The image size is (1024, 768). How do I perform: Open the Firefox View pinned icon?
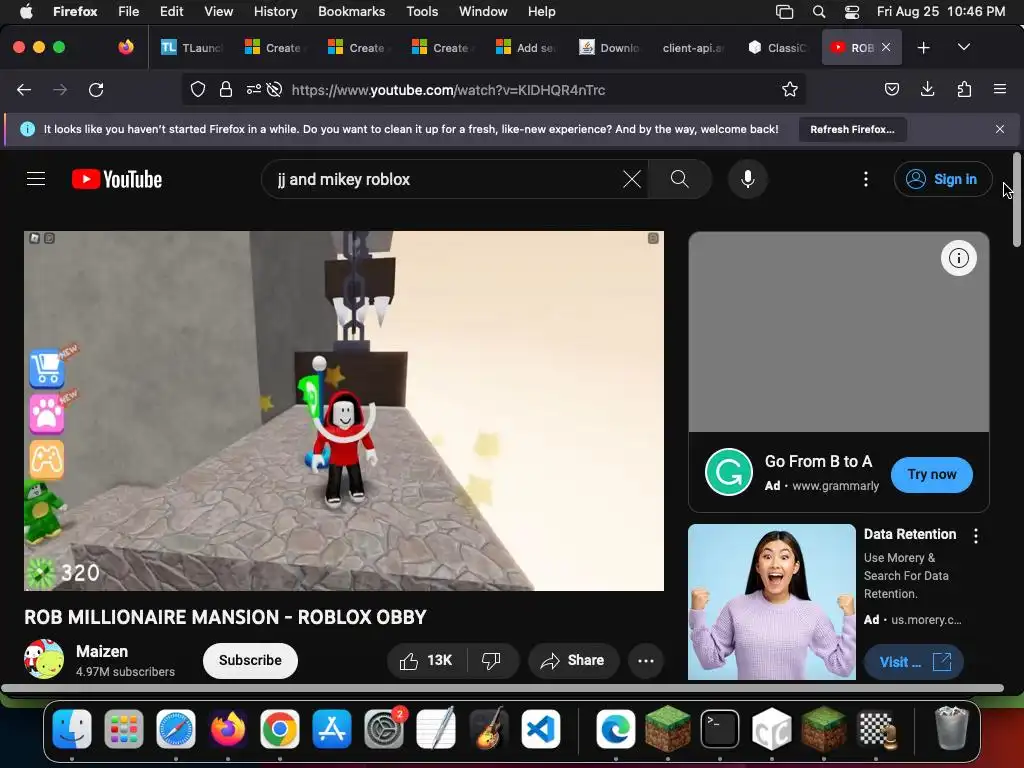tap(126, 47)
